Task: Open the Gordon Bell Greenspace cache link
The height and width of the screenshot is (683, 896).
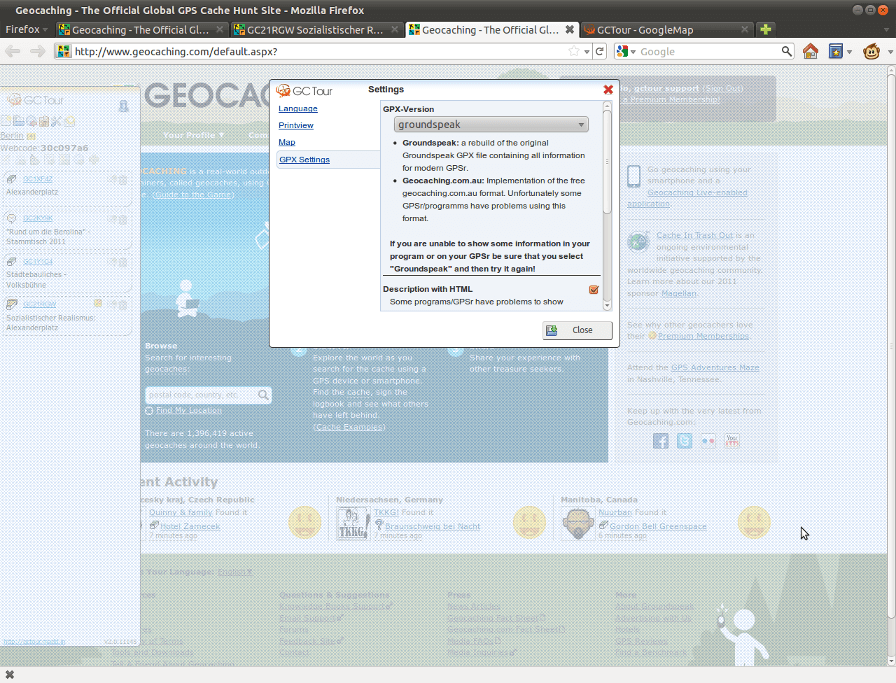Action: click(x=658, y=526)
